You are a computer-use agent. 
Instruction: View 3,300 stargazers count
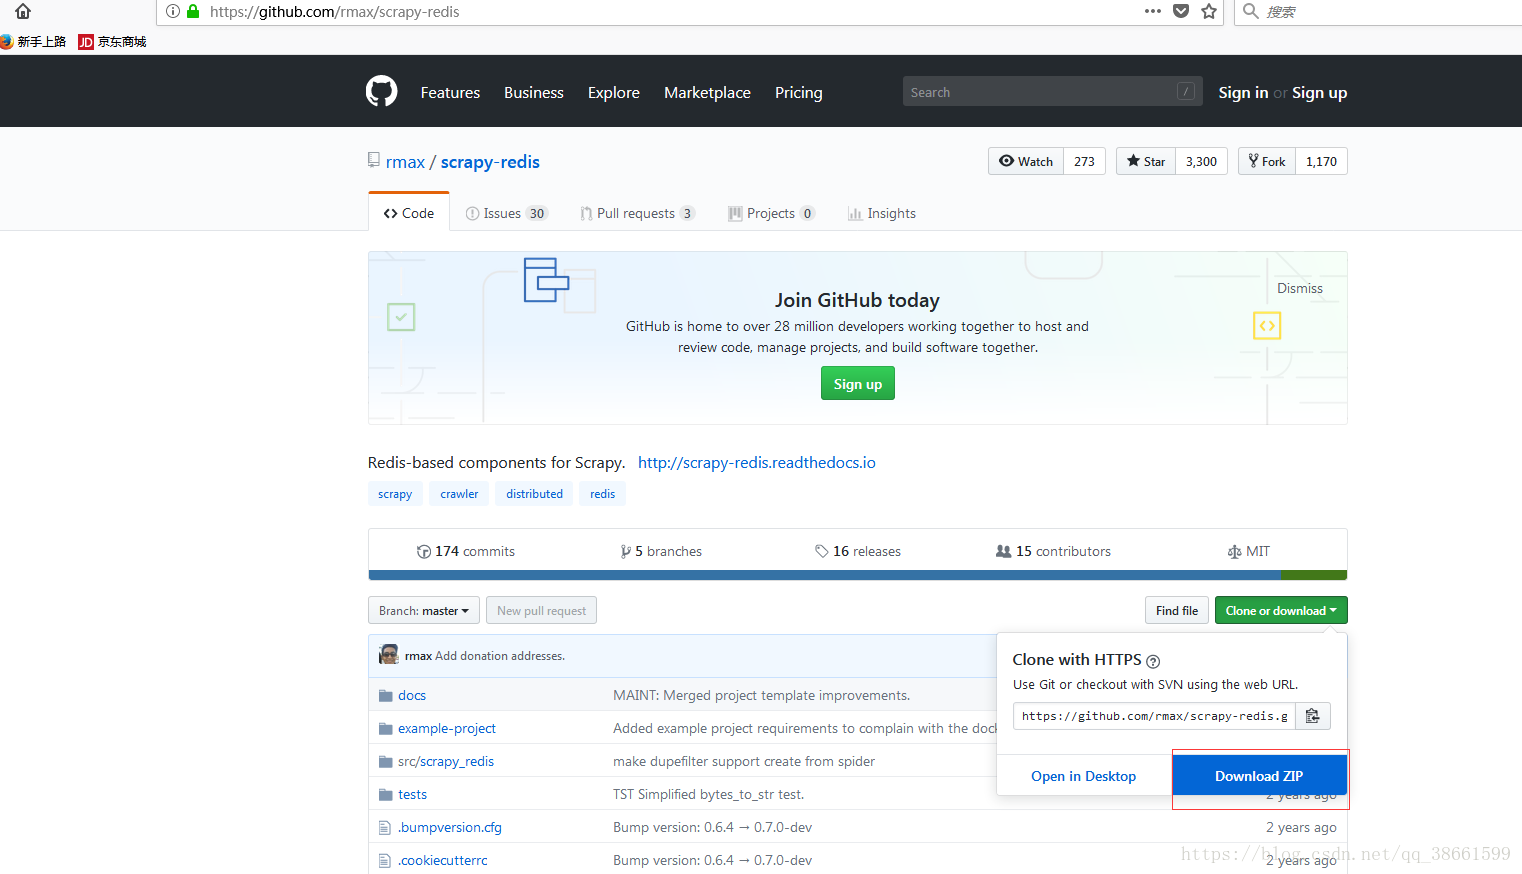(x=1202, y=161)
